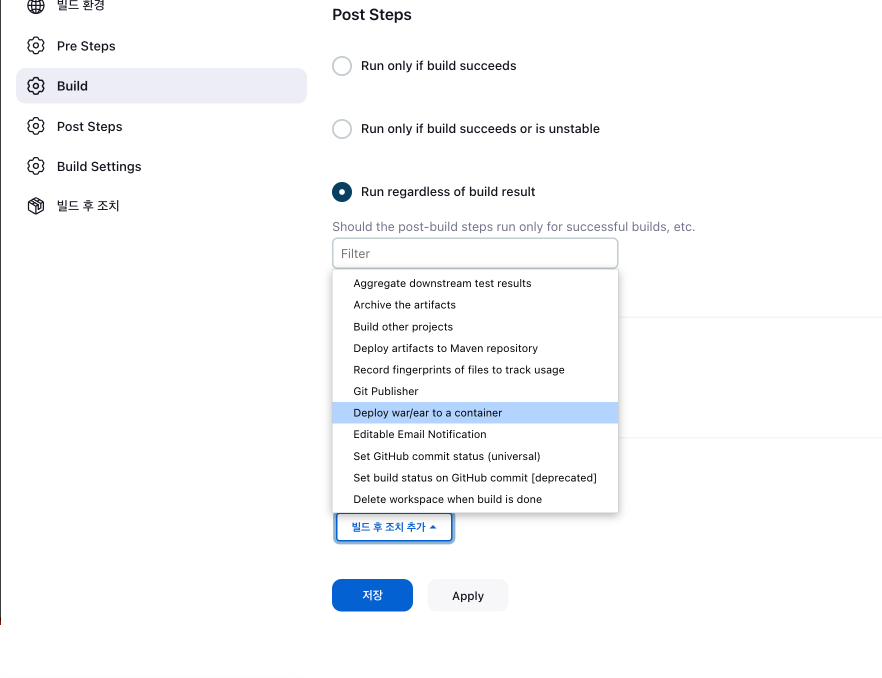The width and height of the screenshot is (882, 678).
Task: Click the Build Settings gear icon
Action: coord(36,166)
